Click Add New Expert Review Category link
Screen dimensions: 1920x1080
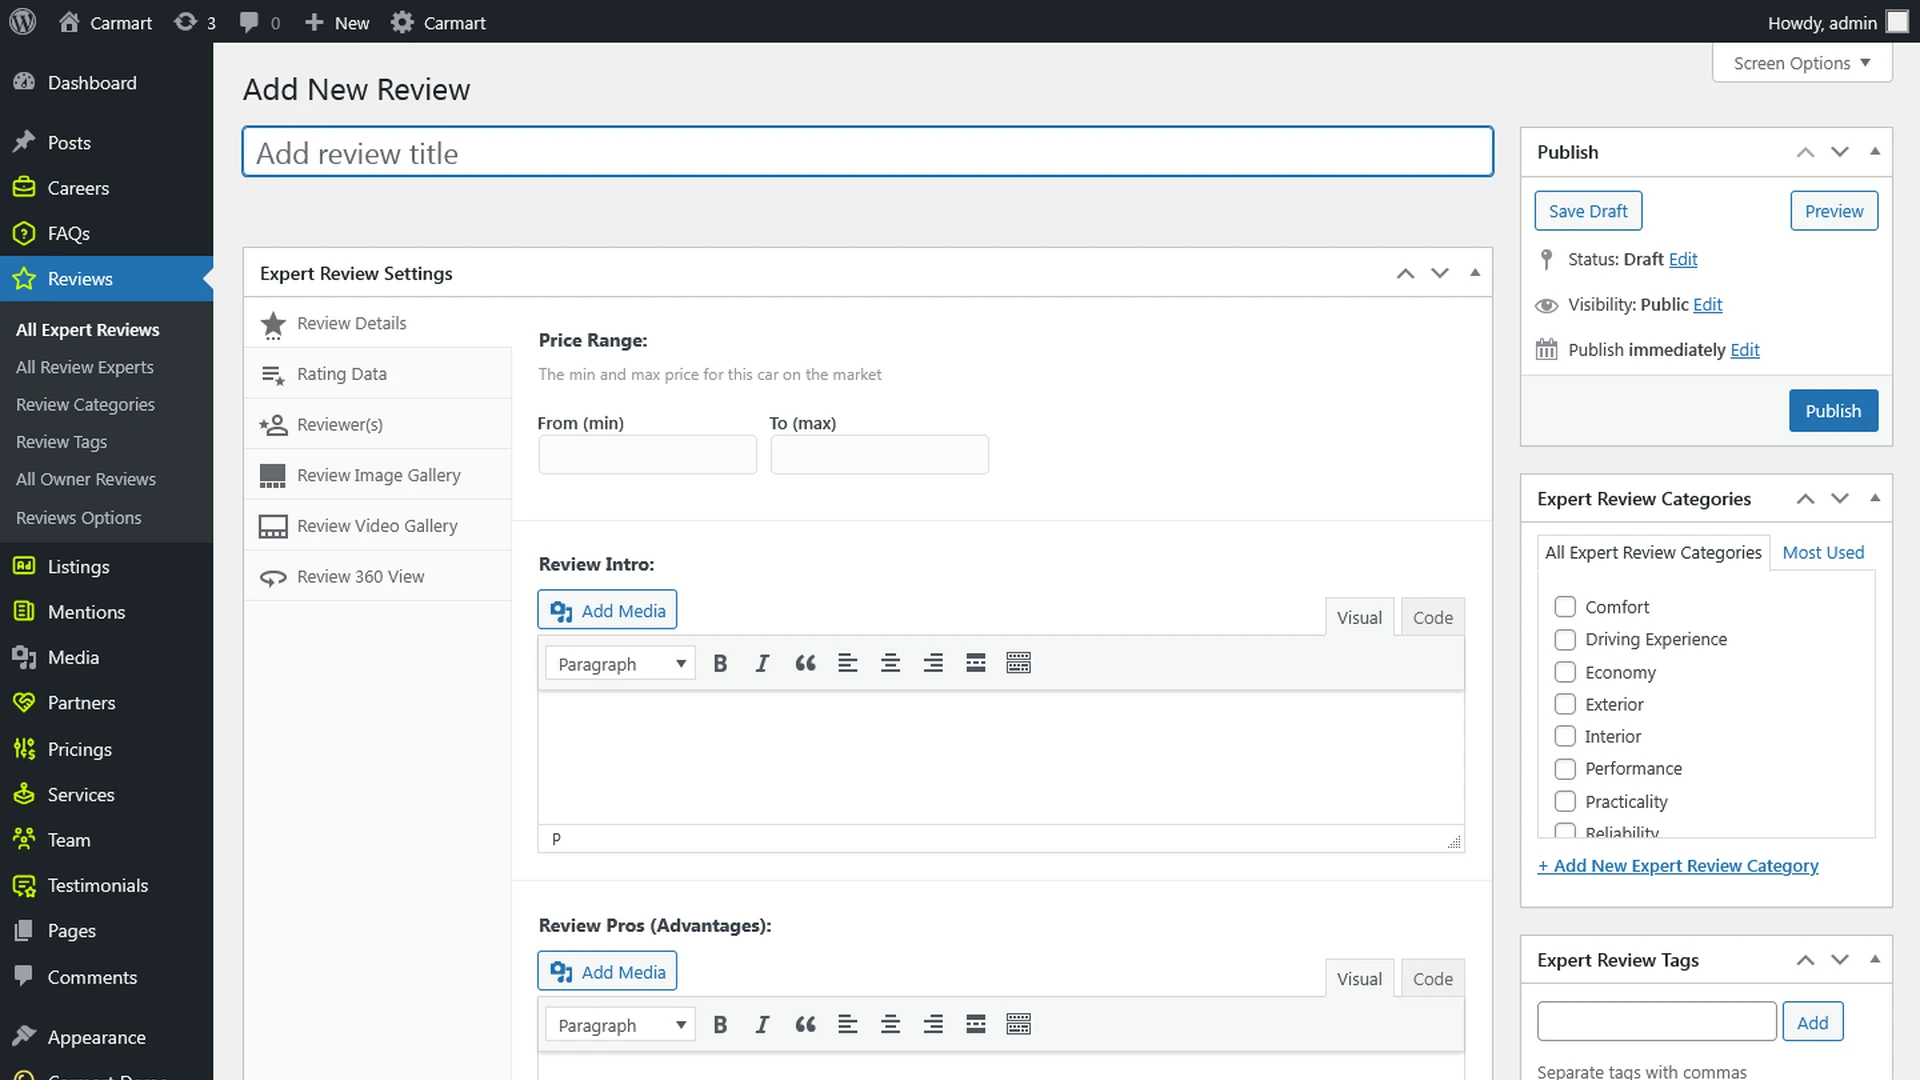coord(1678,866)
